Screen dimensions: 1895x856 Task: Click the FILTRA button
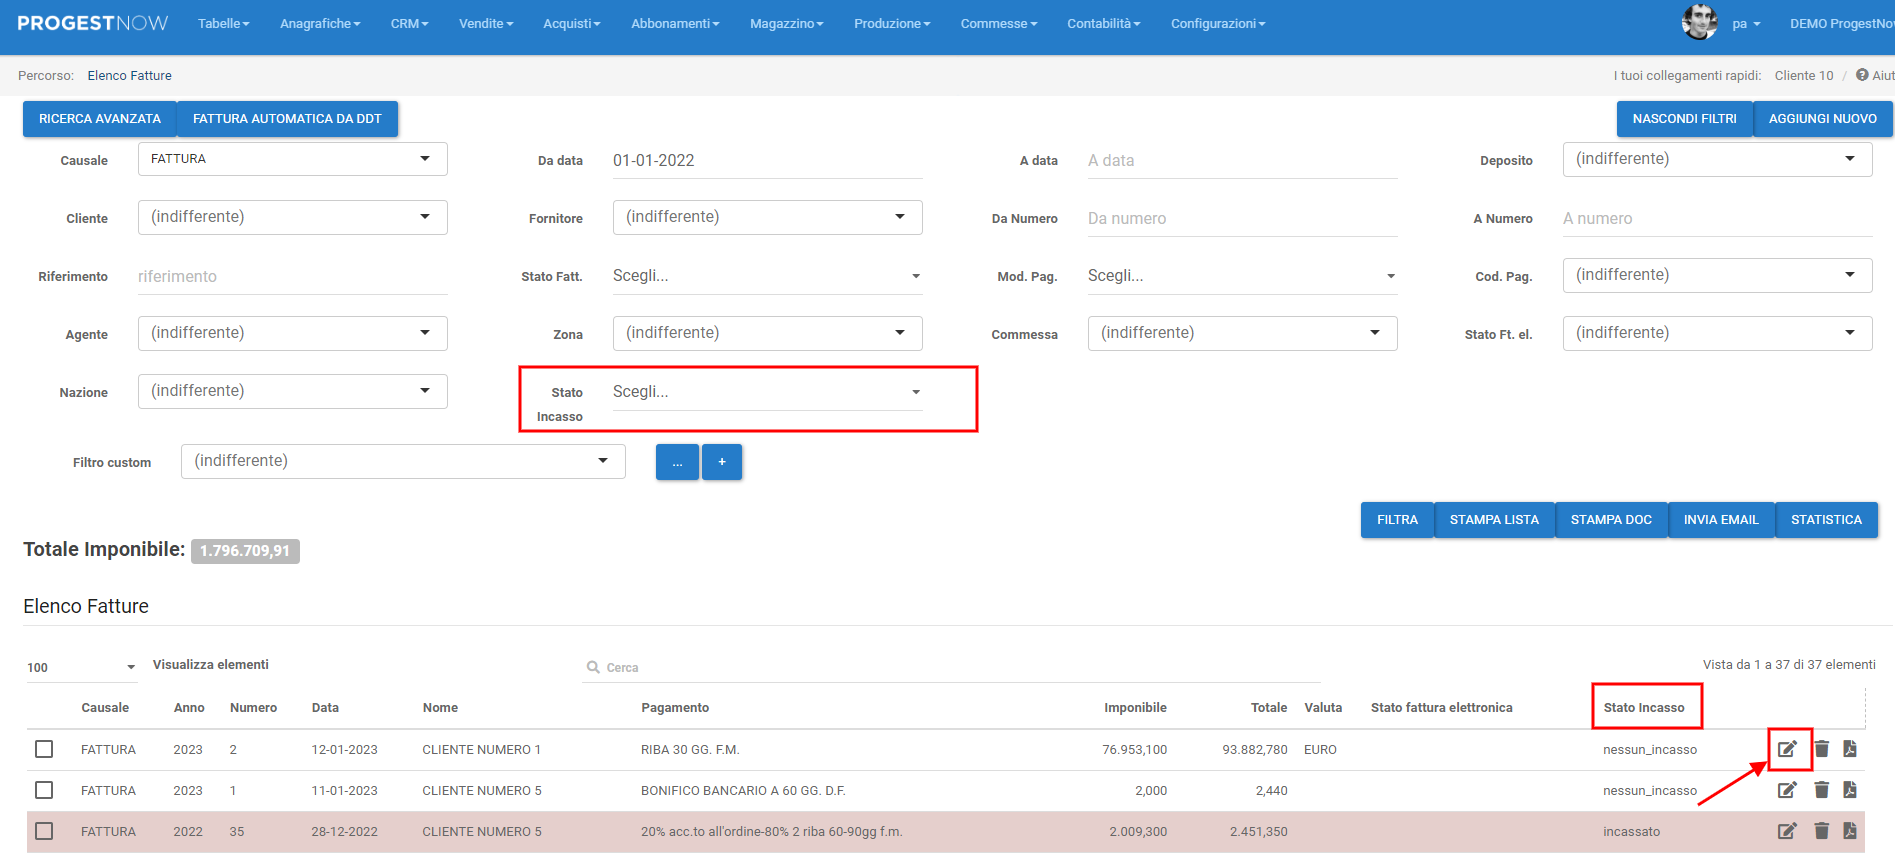(x=1396, y=520)
